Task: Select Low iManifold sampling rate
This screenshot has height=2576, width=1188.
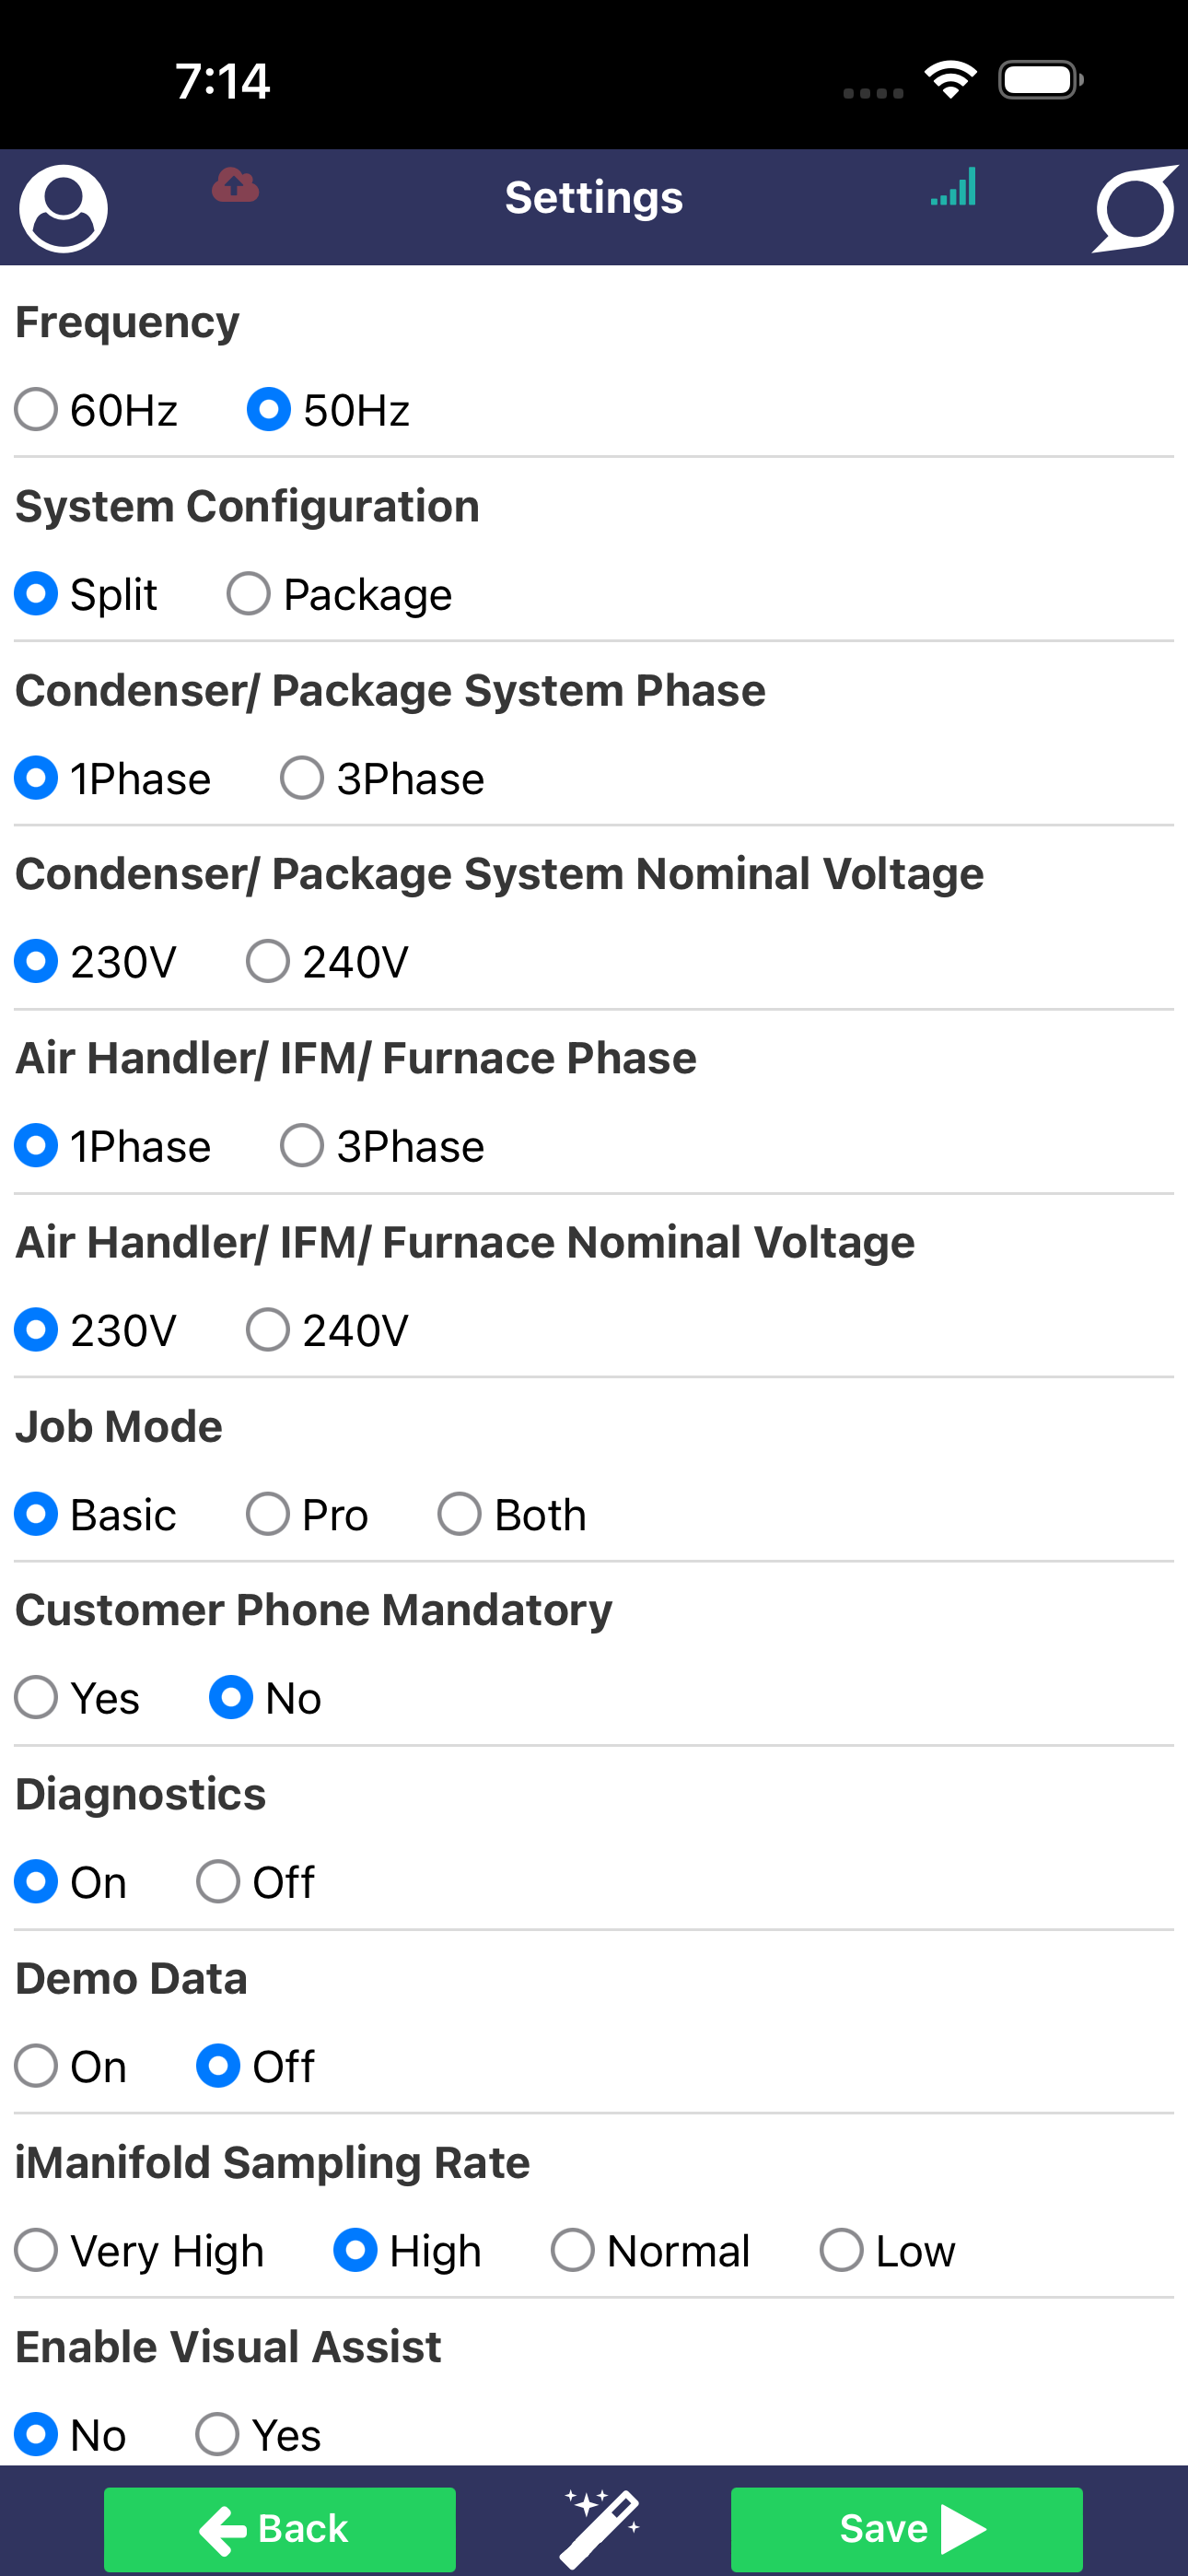Action: click(887, 2251)
